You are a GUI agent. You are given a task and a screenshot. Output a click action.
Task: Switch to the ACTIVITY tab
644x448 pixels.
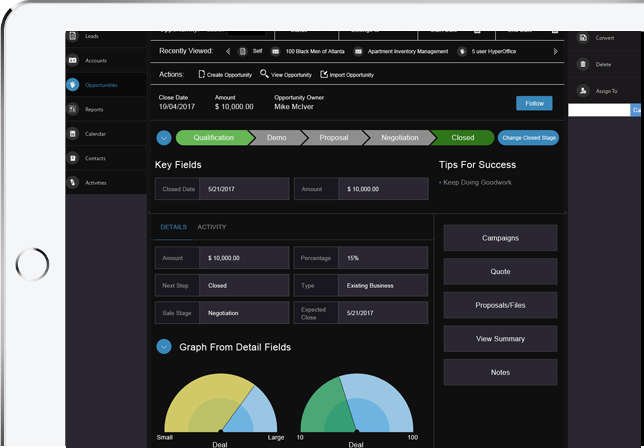click(x=211, y=227)
